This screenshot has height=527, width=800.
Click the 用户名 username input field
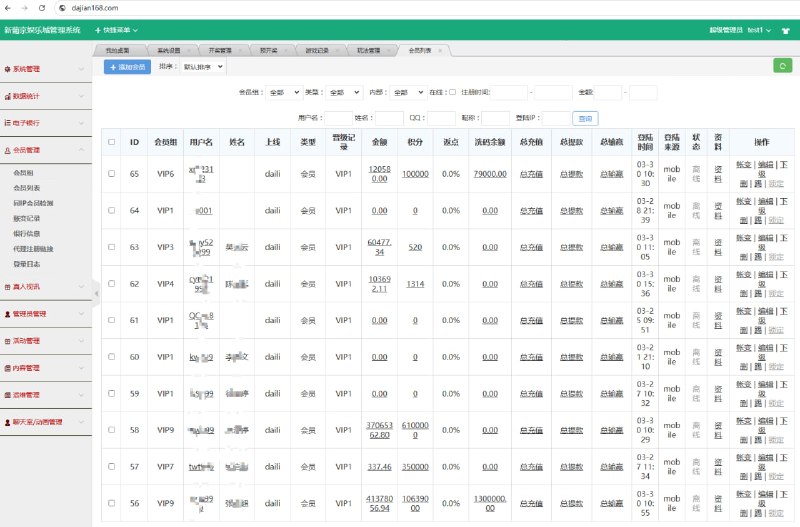tap(337, 118)
